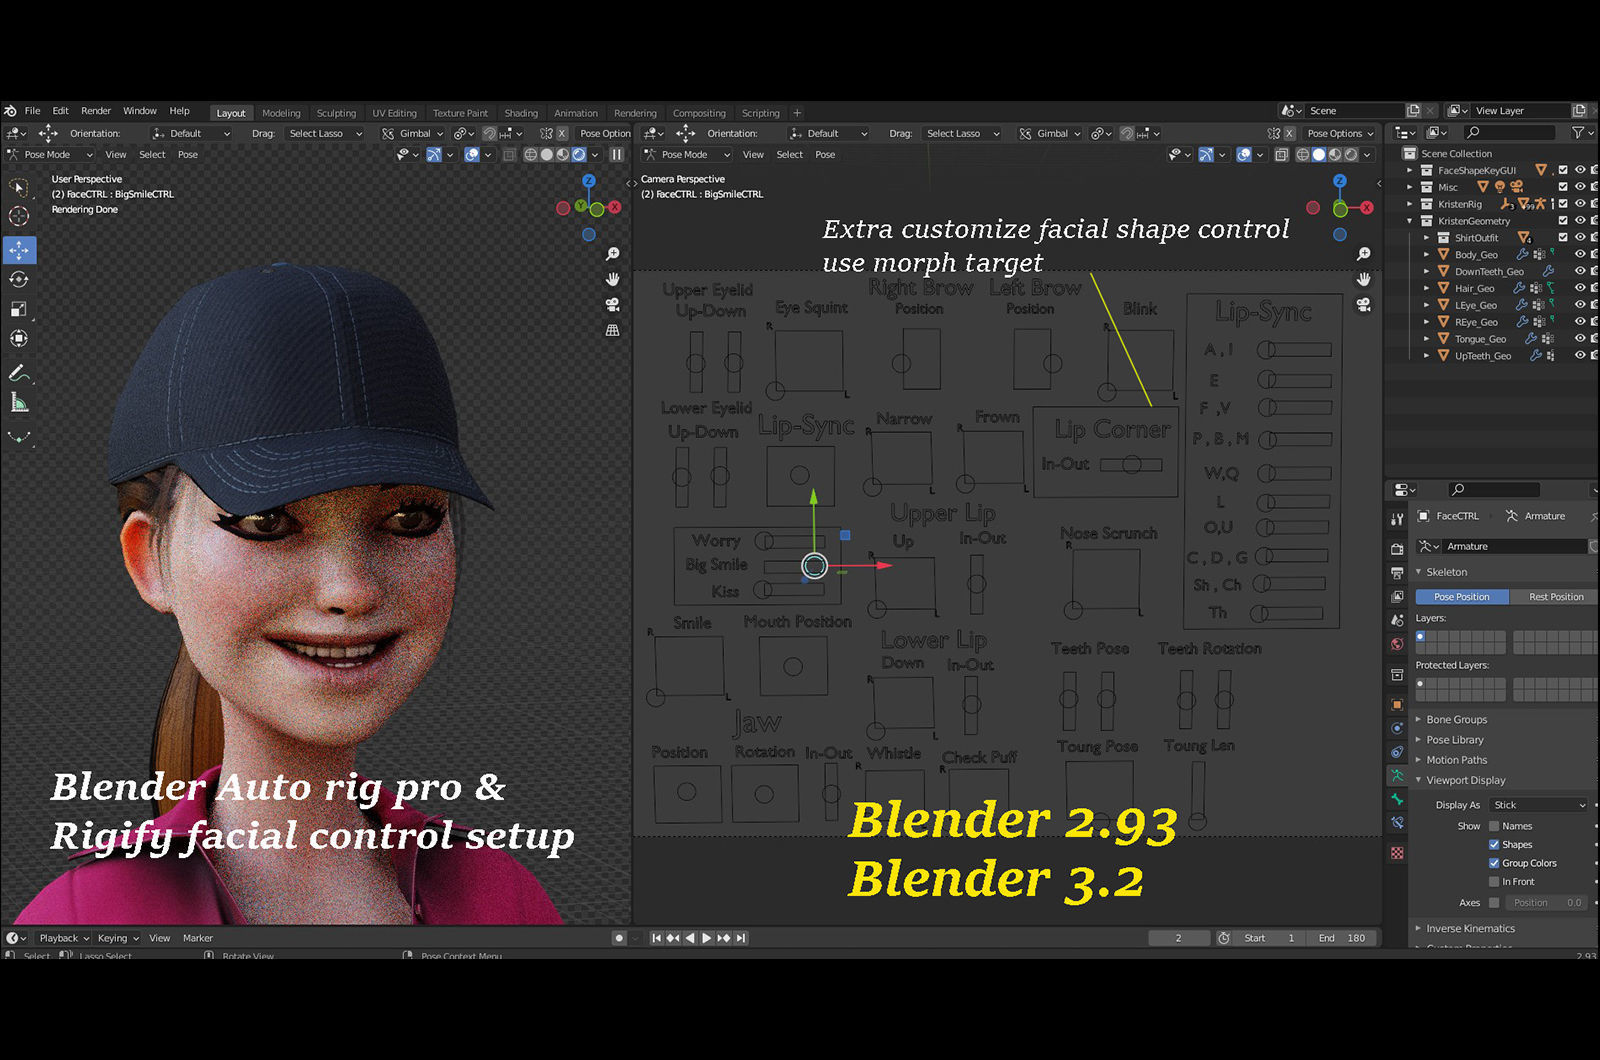Switch to the Animation workspace tab
The width and height of the screenshot is (1600, 1060).
[576, 113]
